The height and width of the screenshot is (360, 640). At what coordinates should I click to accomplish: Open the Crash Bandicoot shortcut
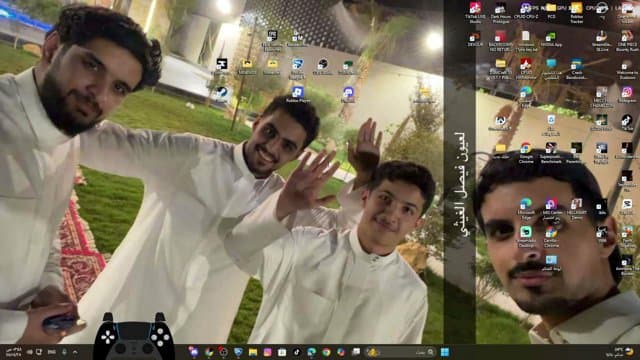576,69
